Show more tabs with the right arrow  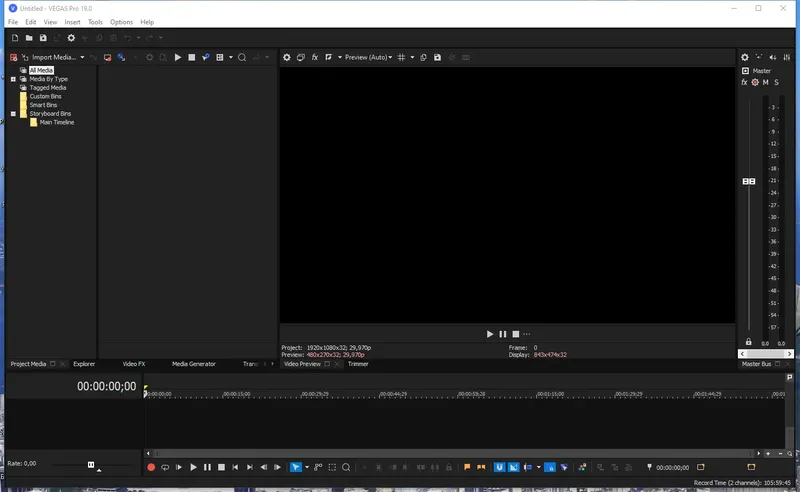(x=272, y=364)
